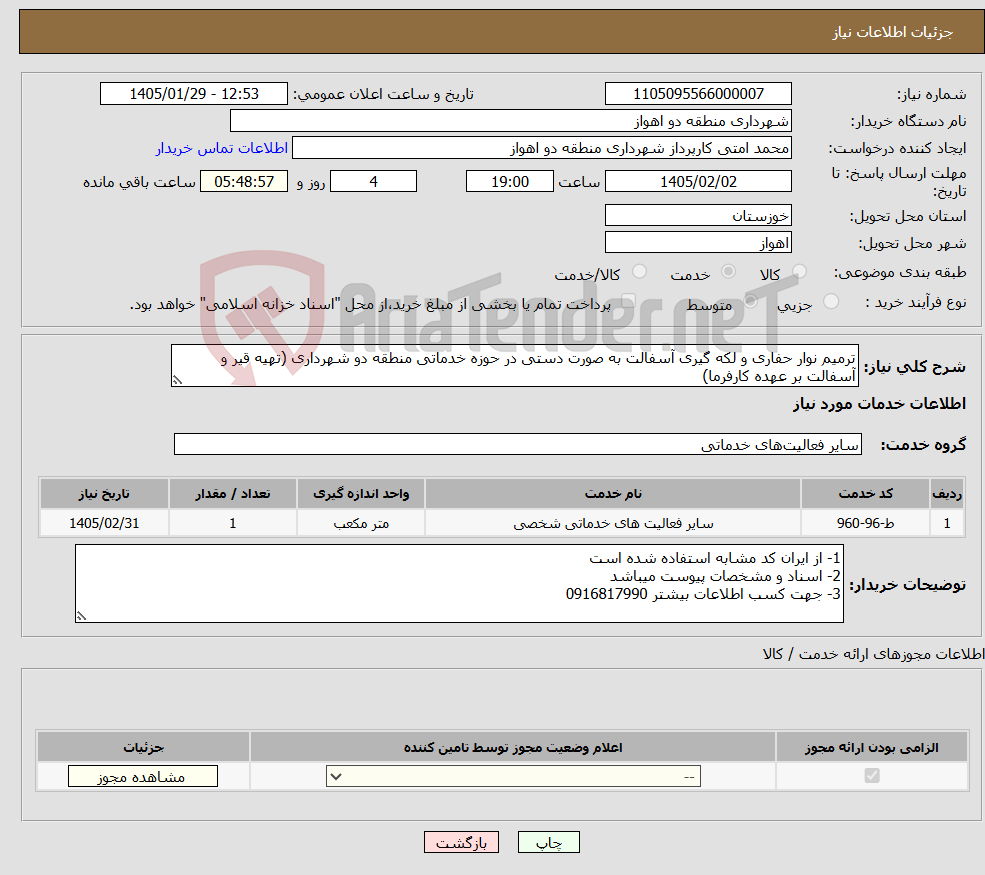
Task: Click the announcement date 1405/01/29 field
Action: pos(193,94)
